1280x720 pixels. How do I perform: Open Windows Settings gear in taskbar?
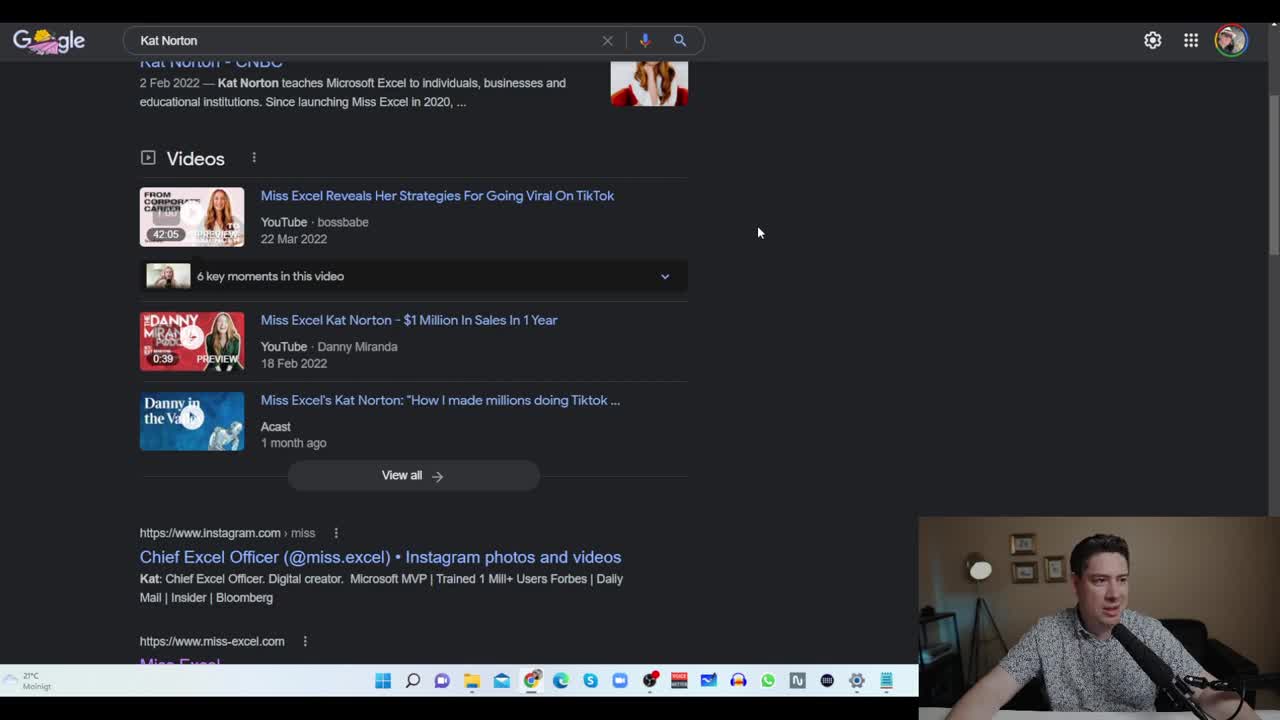(x=857, y=681)
